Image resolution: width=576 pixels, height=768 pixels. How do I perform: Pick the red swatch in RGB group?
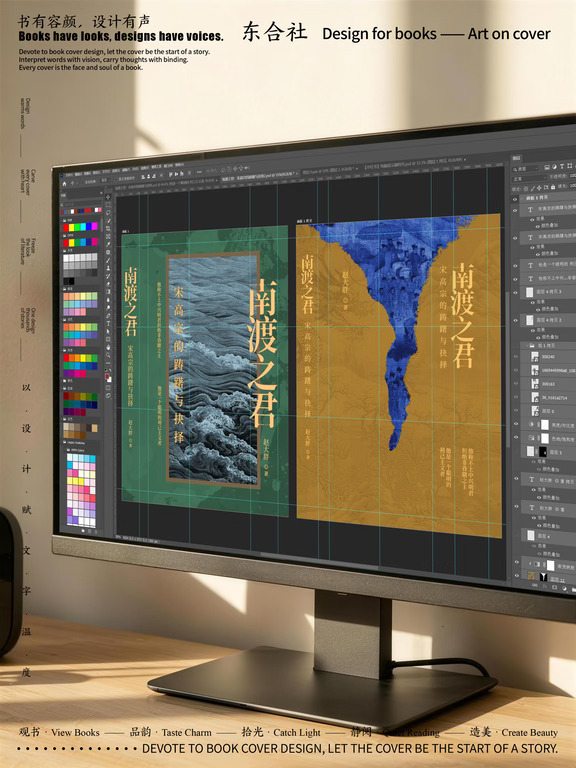coord(66,227)
